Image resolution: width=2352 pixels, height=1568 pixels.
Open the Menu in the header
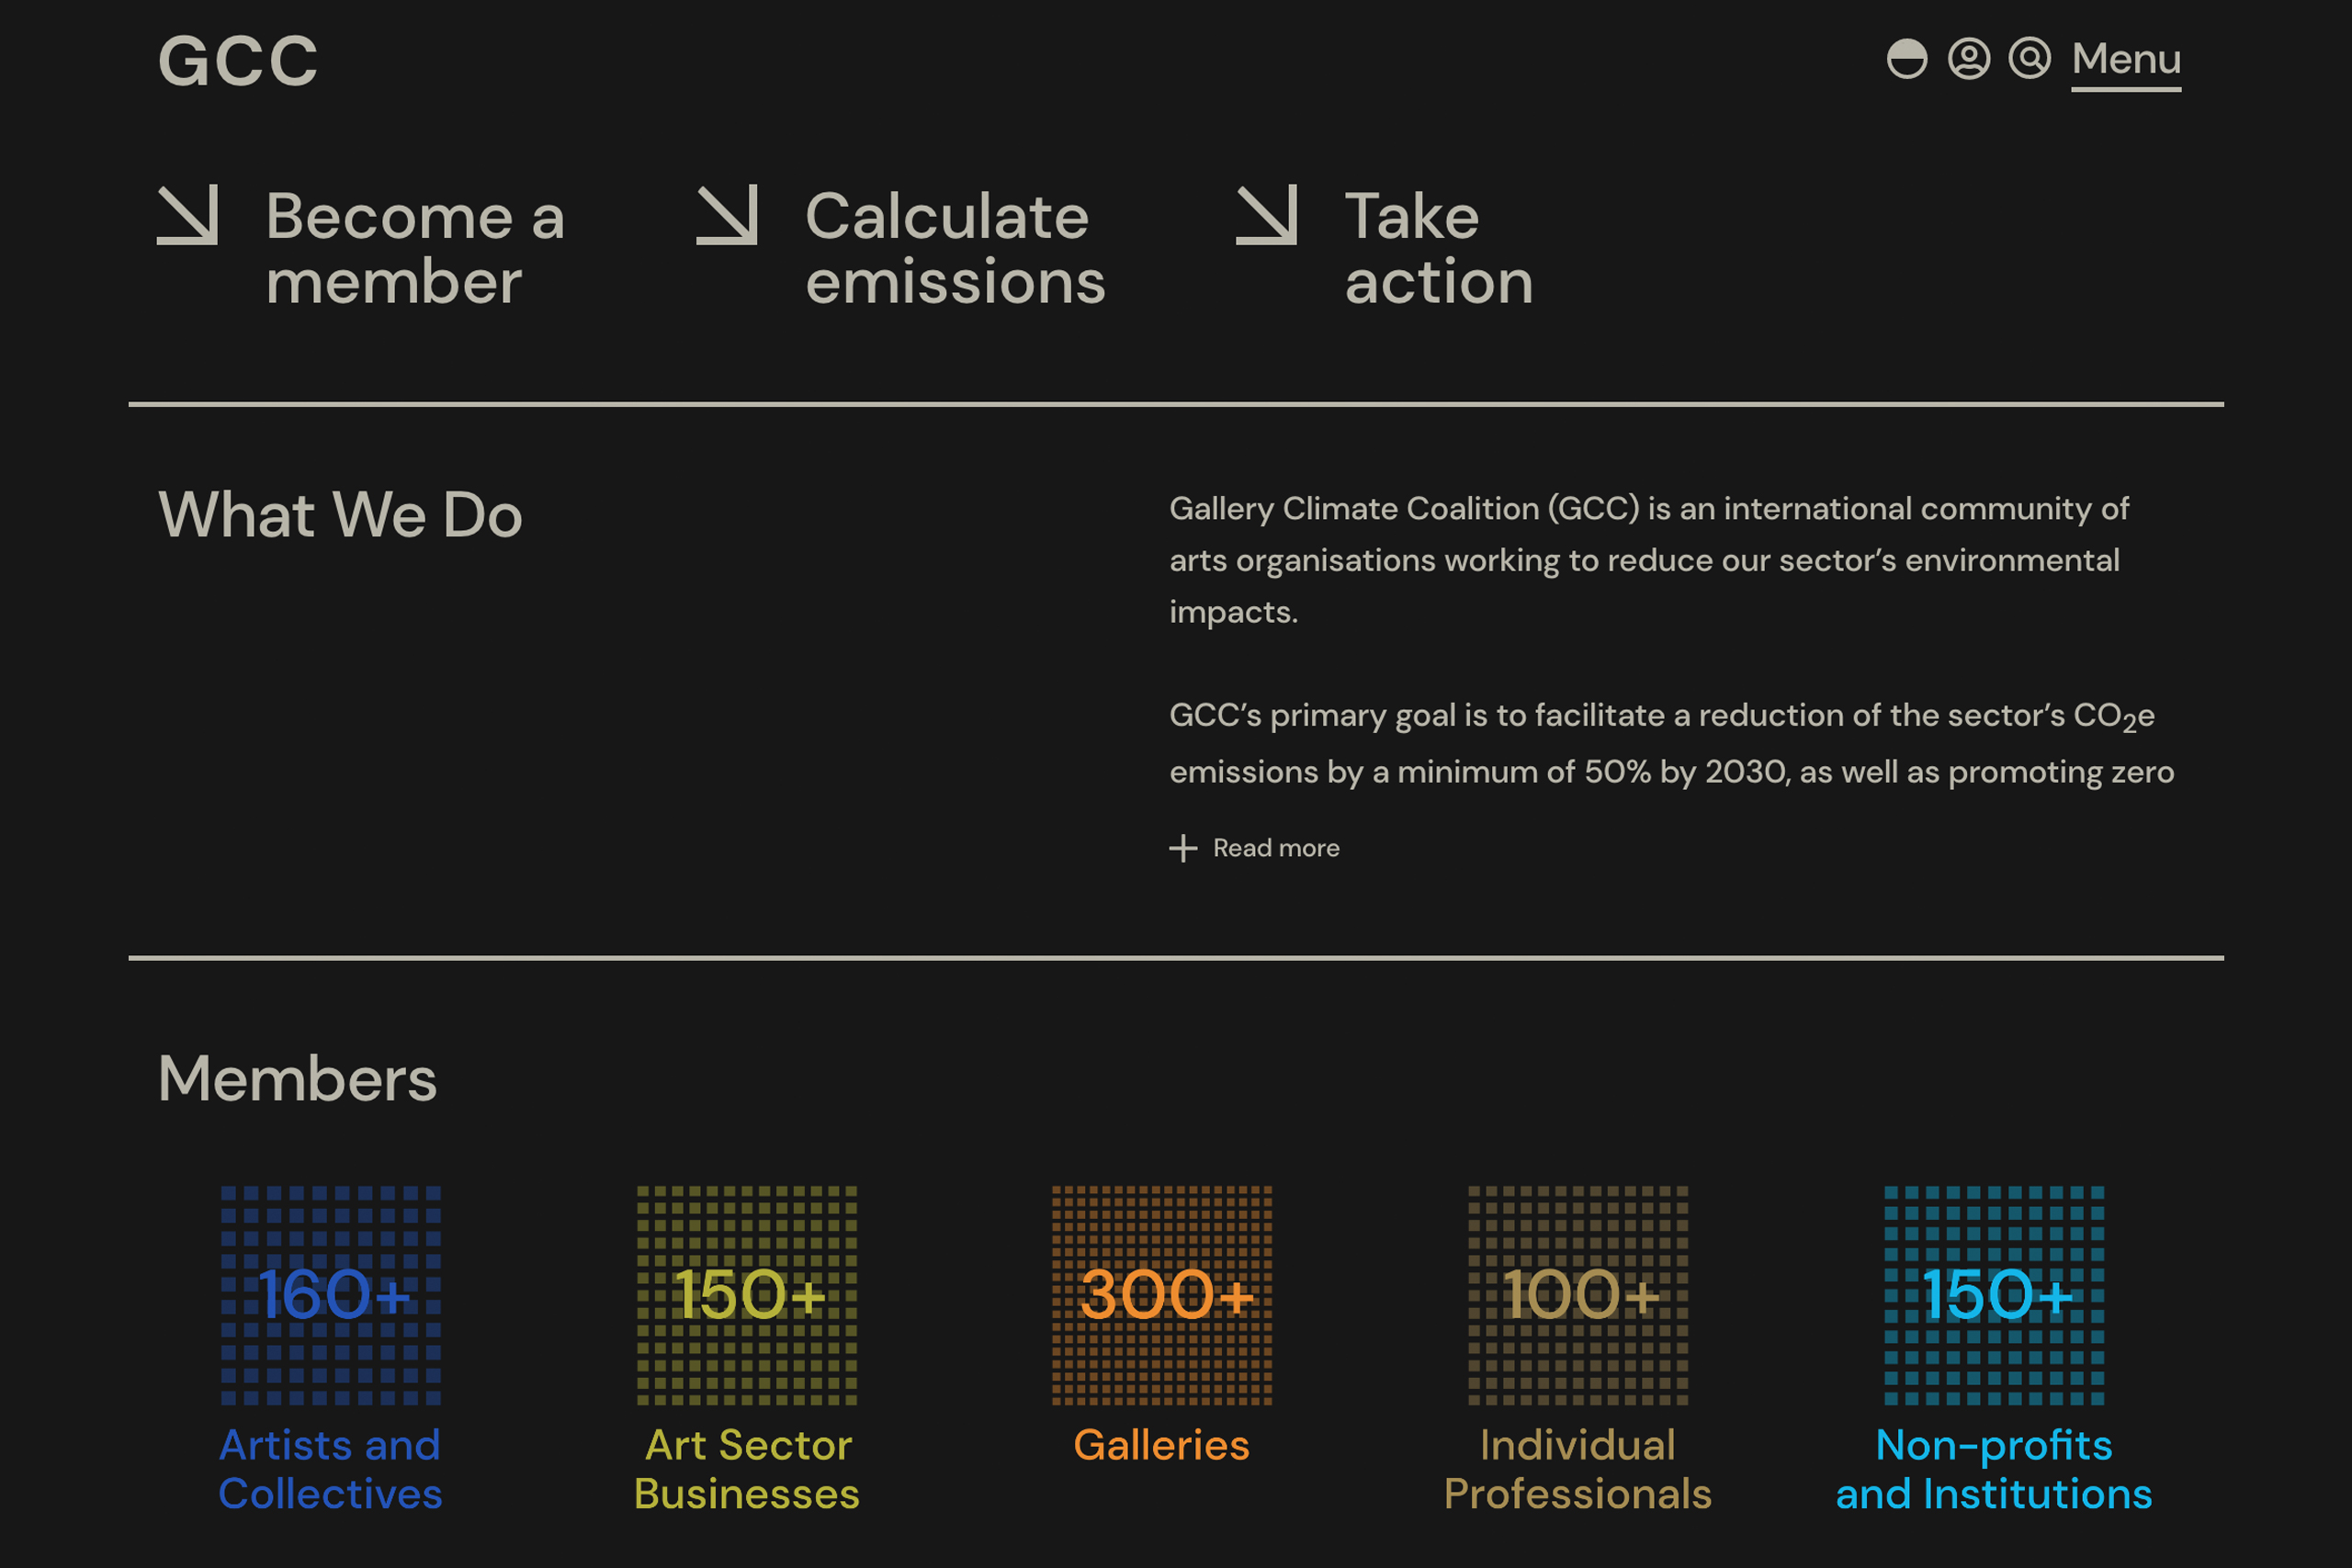[x=2125, y=60]
